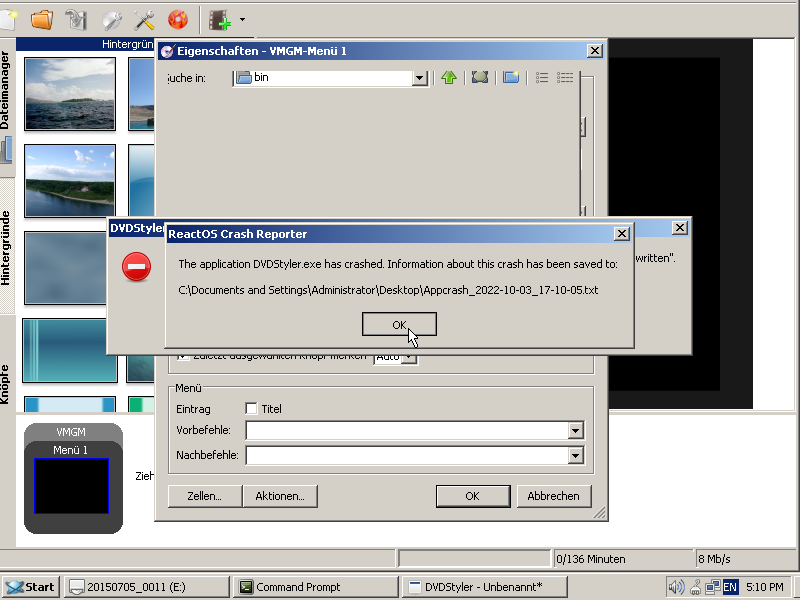Screen dimensions: 800x600
Task: Open the 'bin' folder location dropdown
Action: click(419, 78)
